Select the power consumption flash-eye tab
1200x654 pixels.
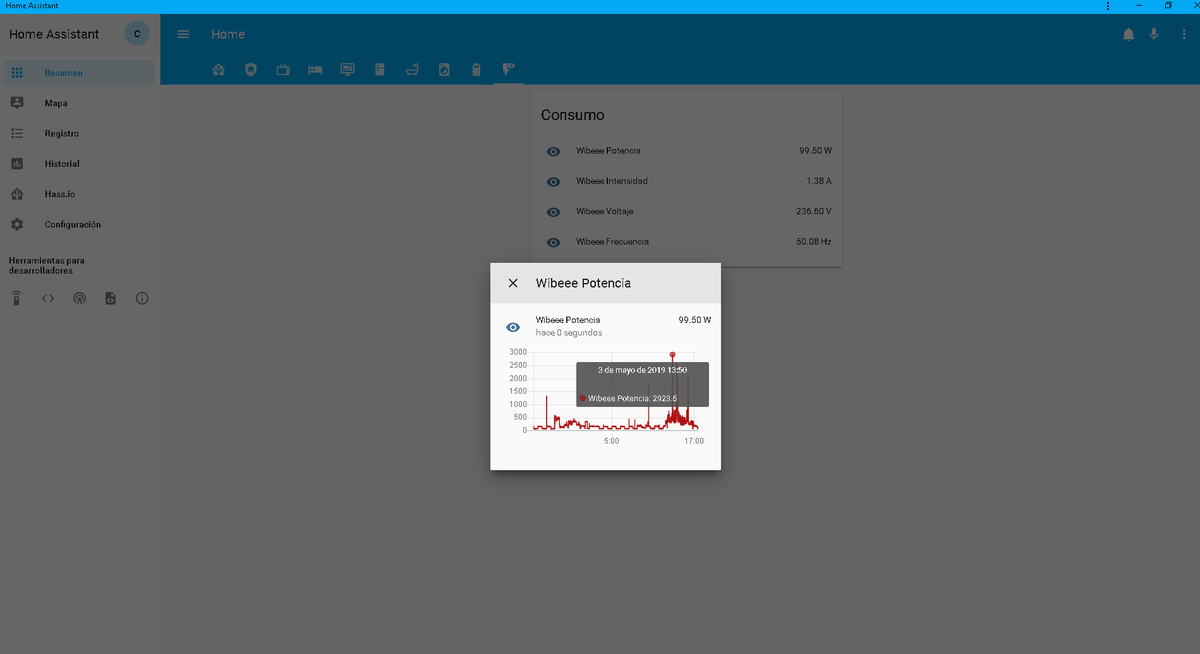(x=508, y=69)
